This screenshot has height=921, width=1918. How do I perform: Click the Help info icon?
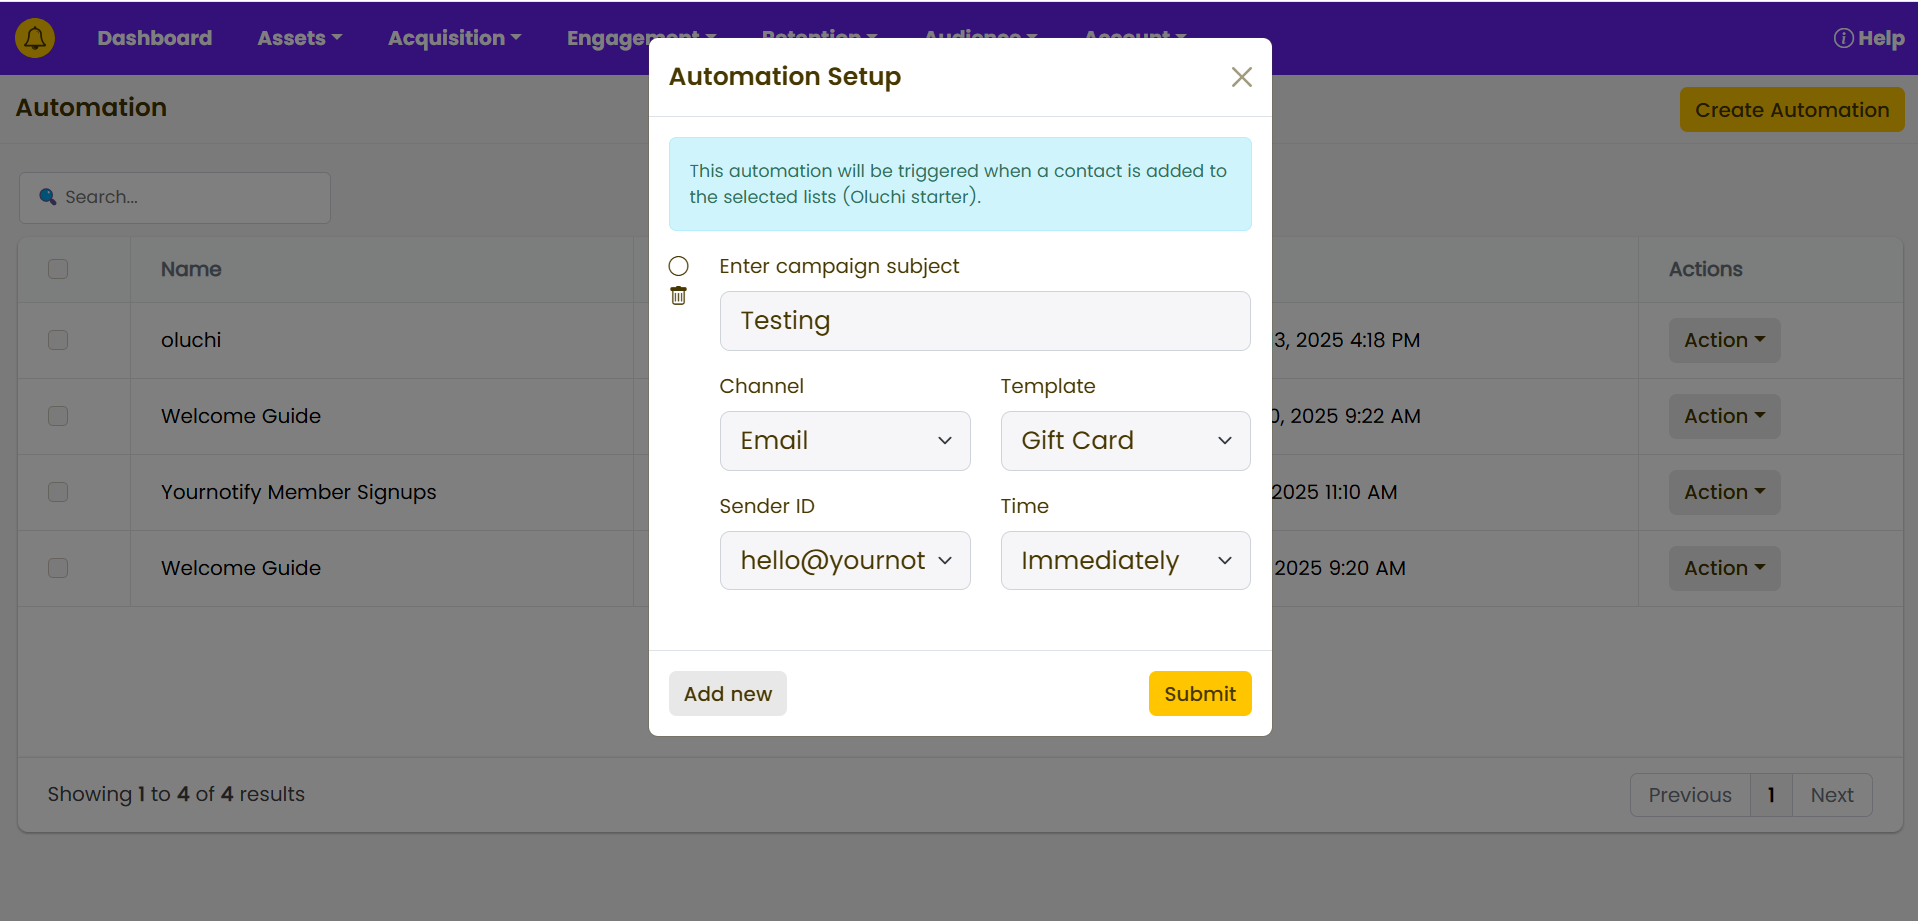(x=1842, y=38)
